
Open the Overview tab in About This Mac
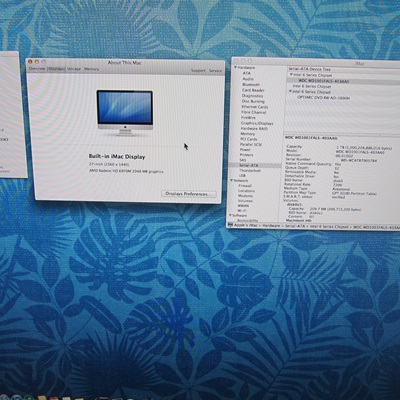[37, 69]
